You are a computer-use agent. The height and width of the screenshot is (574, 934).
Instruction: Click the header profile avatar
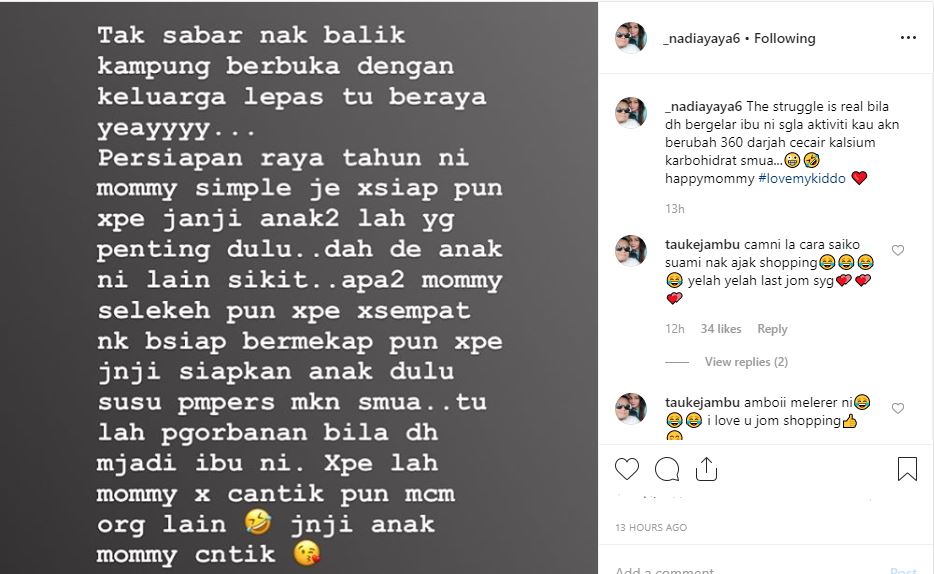631,38
